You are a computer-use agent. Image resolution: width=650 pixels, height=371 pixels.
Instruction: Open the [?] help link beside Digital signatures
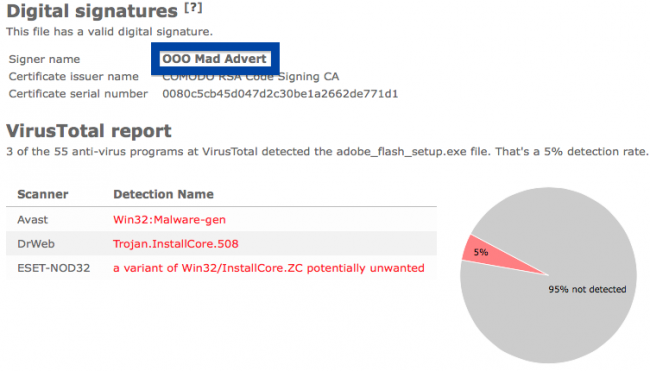click(x=193, y=7)
